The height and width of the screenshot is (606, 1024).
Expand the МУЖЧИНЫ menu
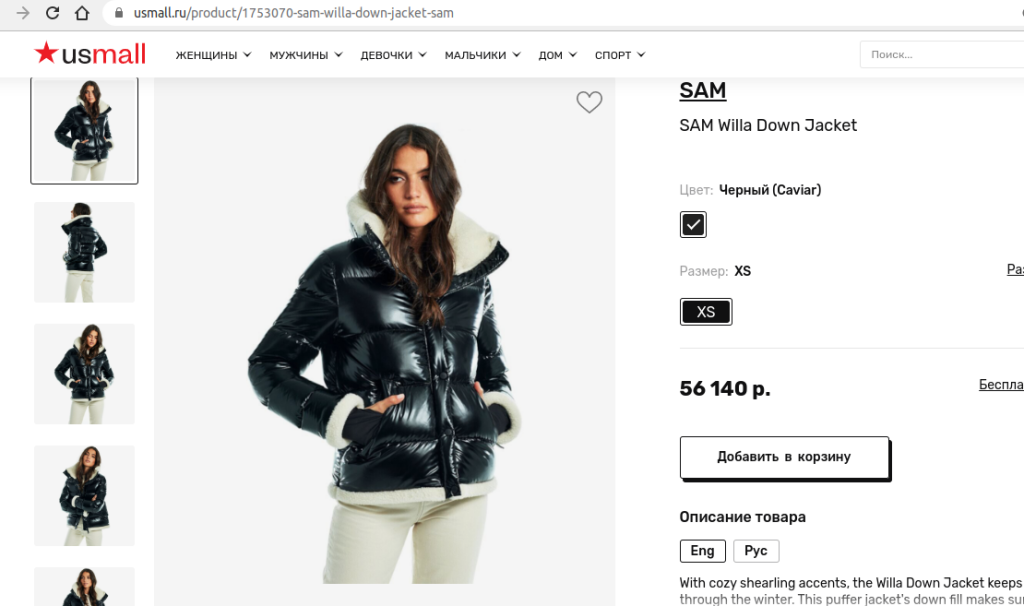pos(305,55)
